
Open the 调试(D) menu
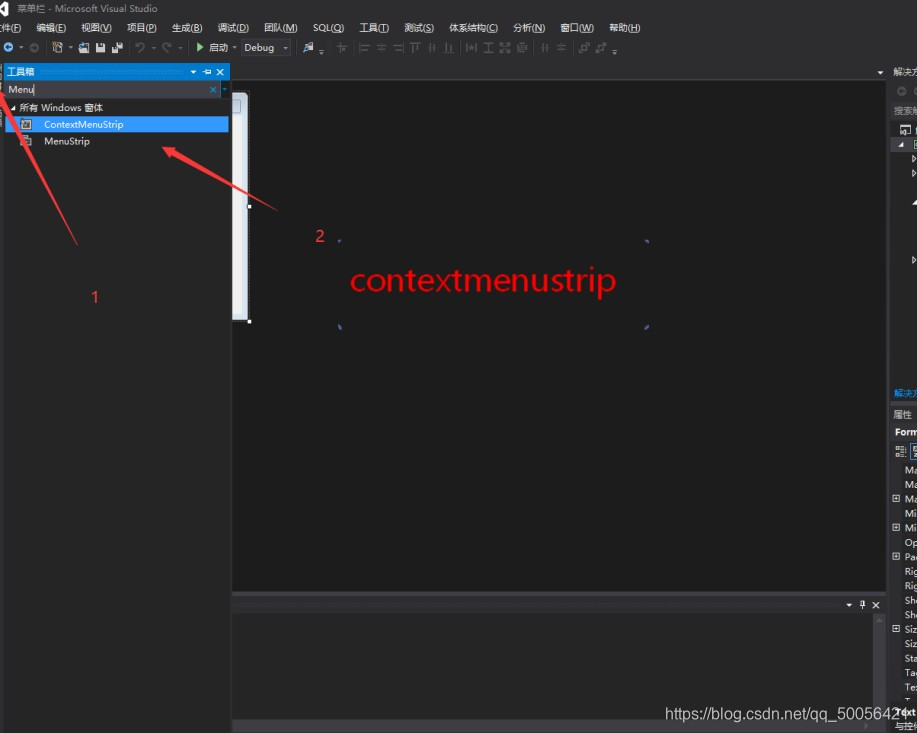[233, 27]
